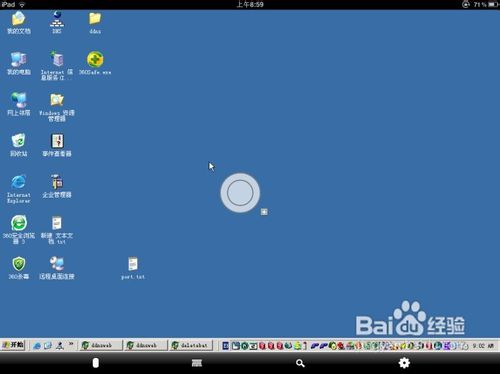Switch to the first ddnsweb taskbar window

pos(101,345)
